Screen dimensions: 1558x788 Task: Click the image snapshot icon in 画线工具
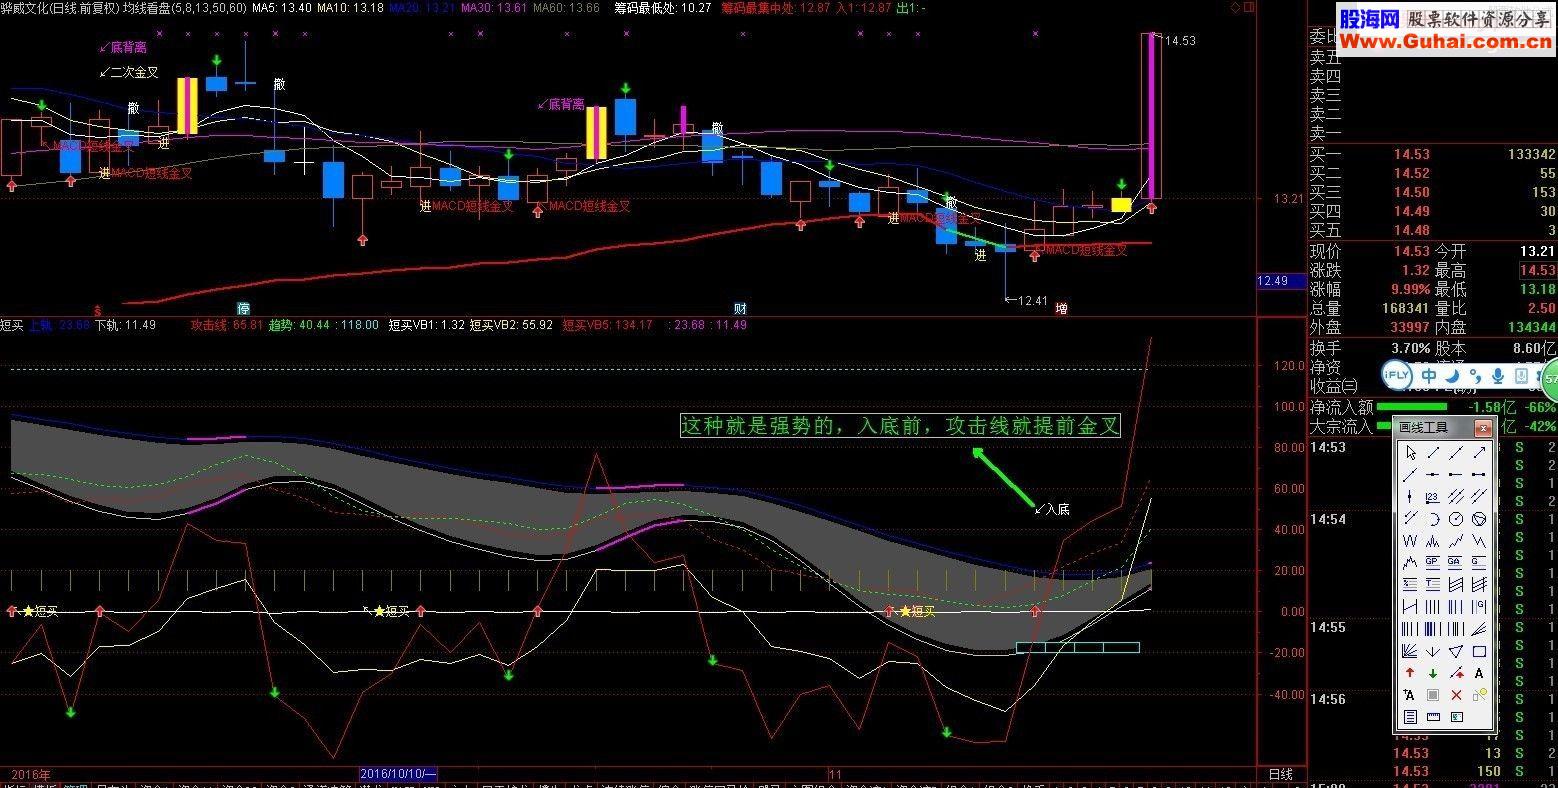[1455, 716]
